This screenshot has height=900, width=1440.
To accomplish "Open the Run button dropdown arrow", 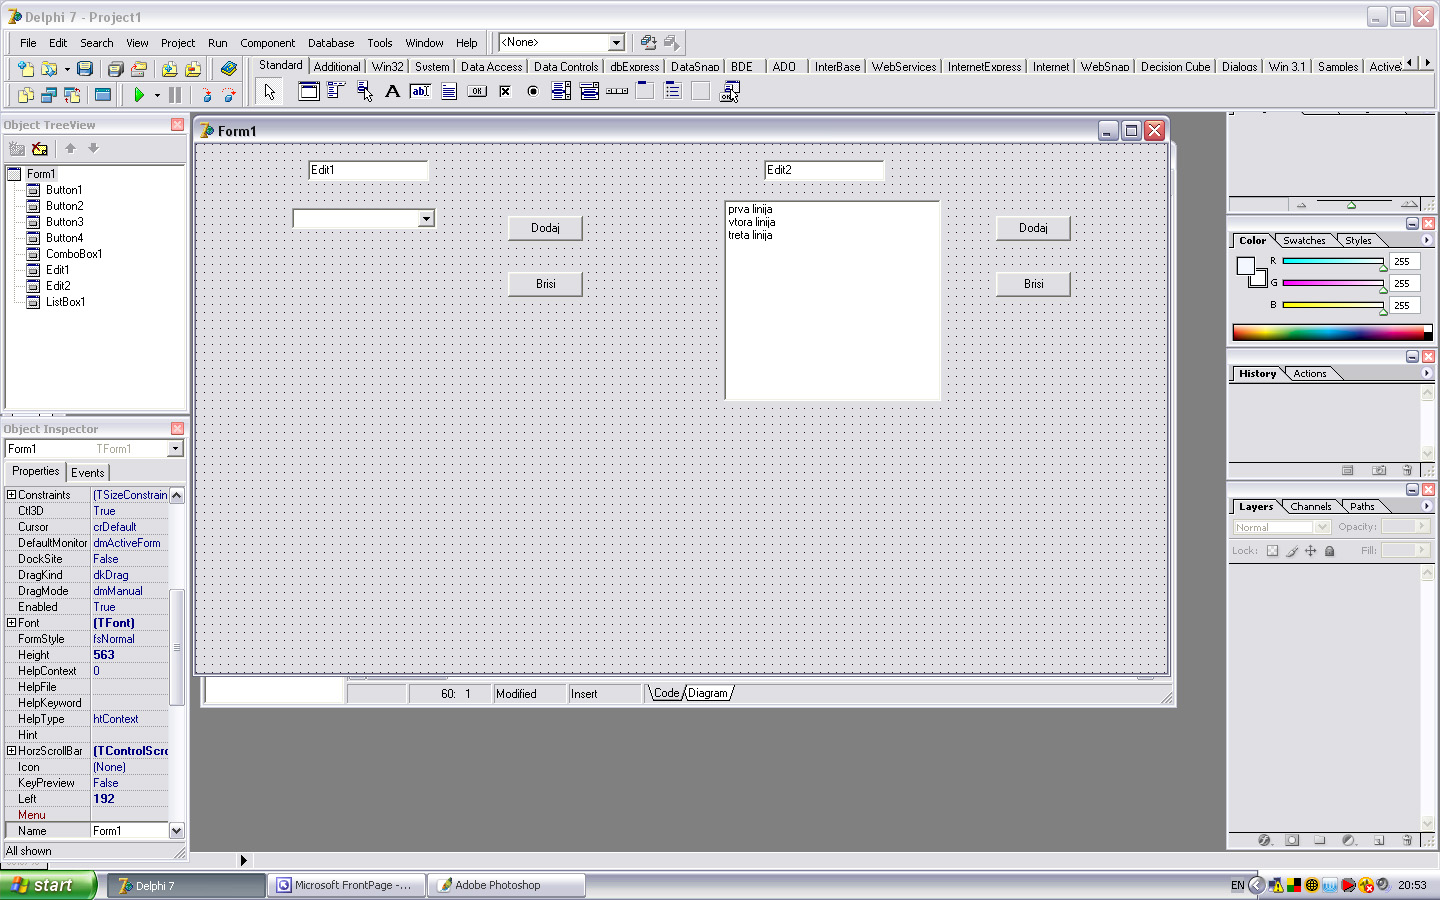I will coord(157,95).
